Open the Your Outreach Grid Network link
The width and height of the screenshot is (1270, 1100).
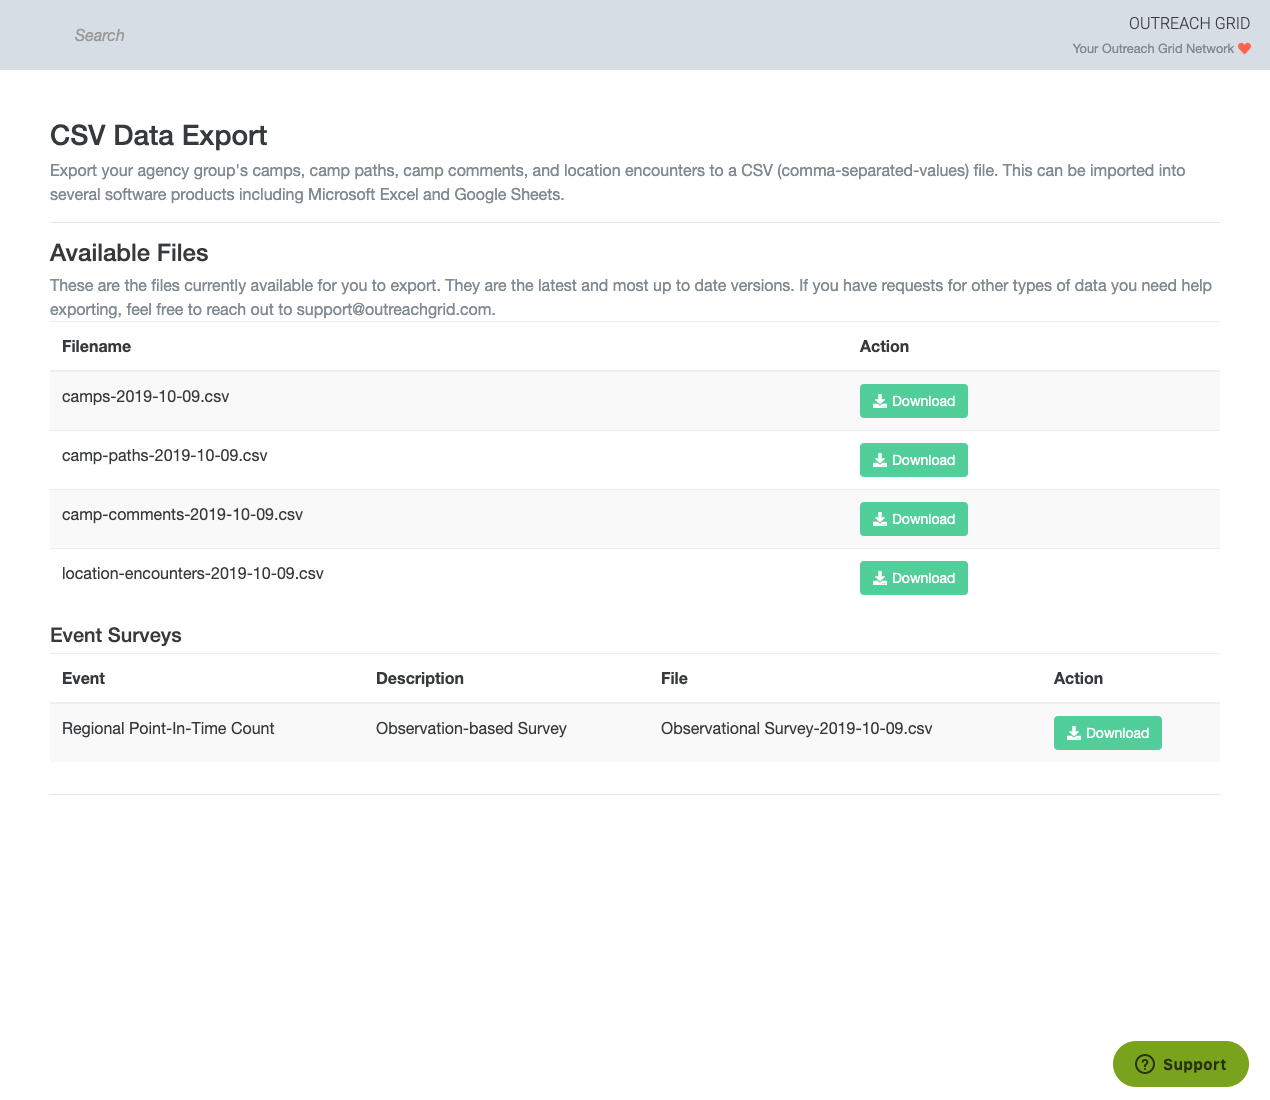click(x=1152, y=49)
